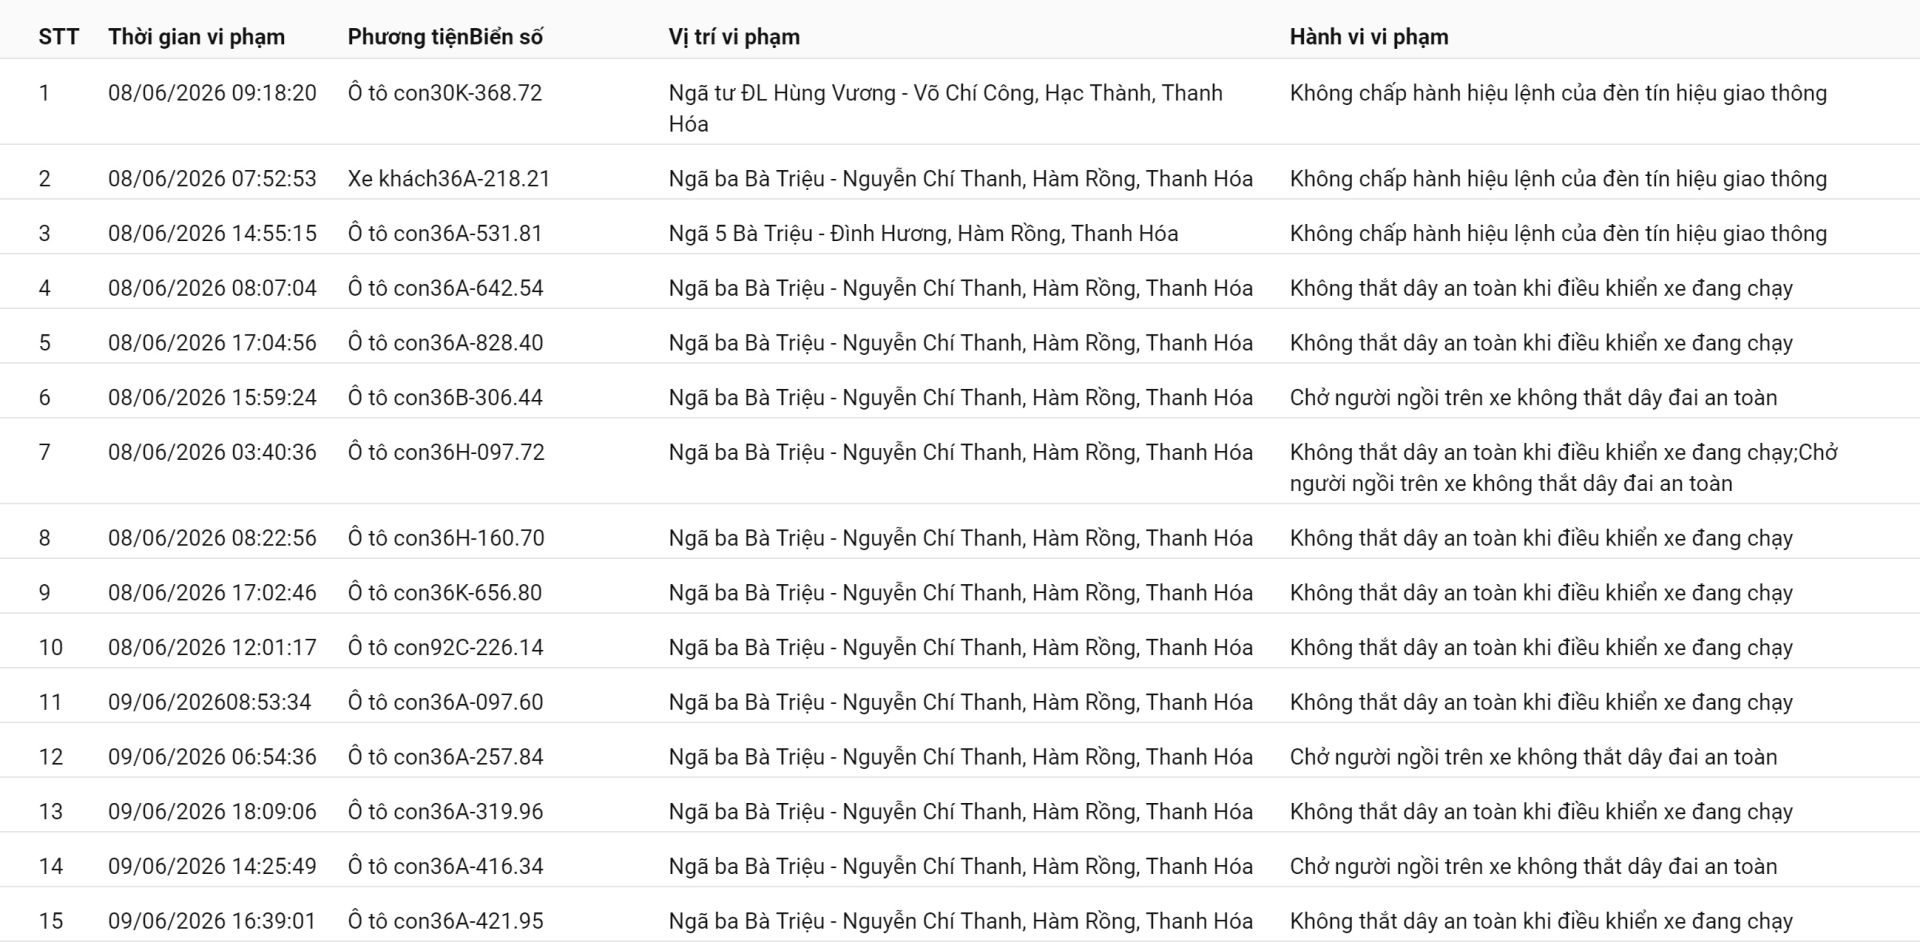Click the Hành vi vi phạm column header
The image size is (1920, 942).
click(1369, 37)
